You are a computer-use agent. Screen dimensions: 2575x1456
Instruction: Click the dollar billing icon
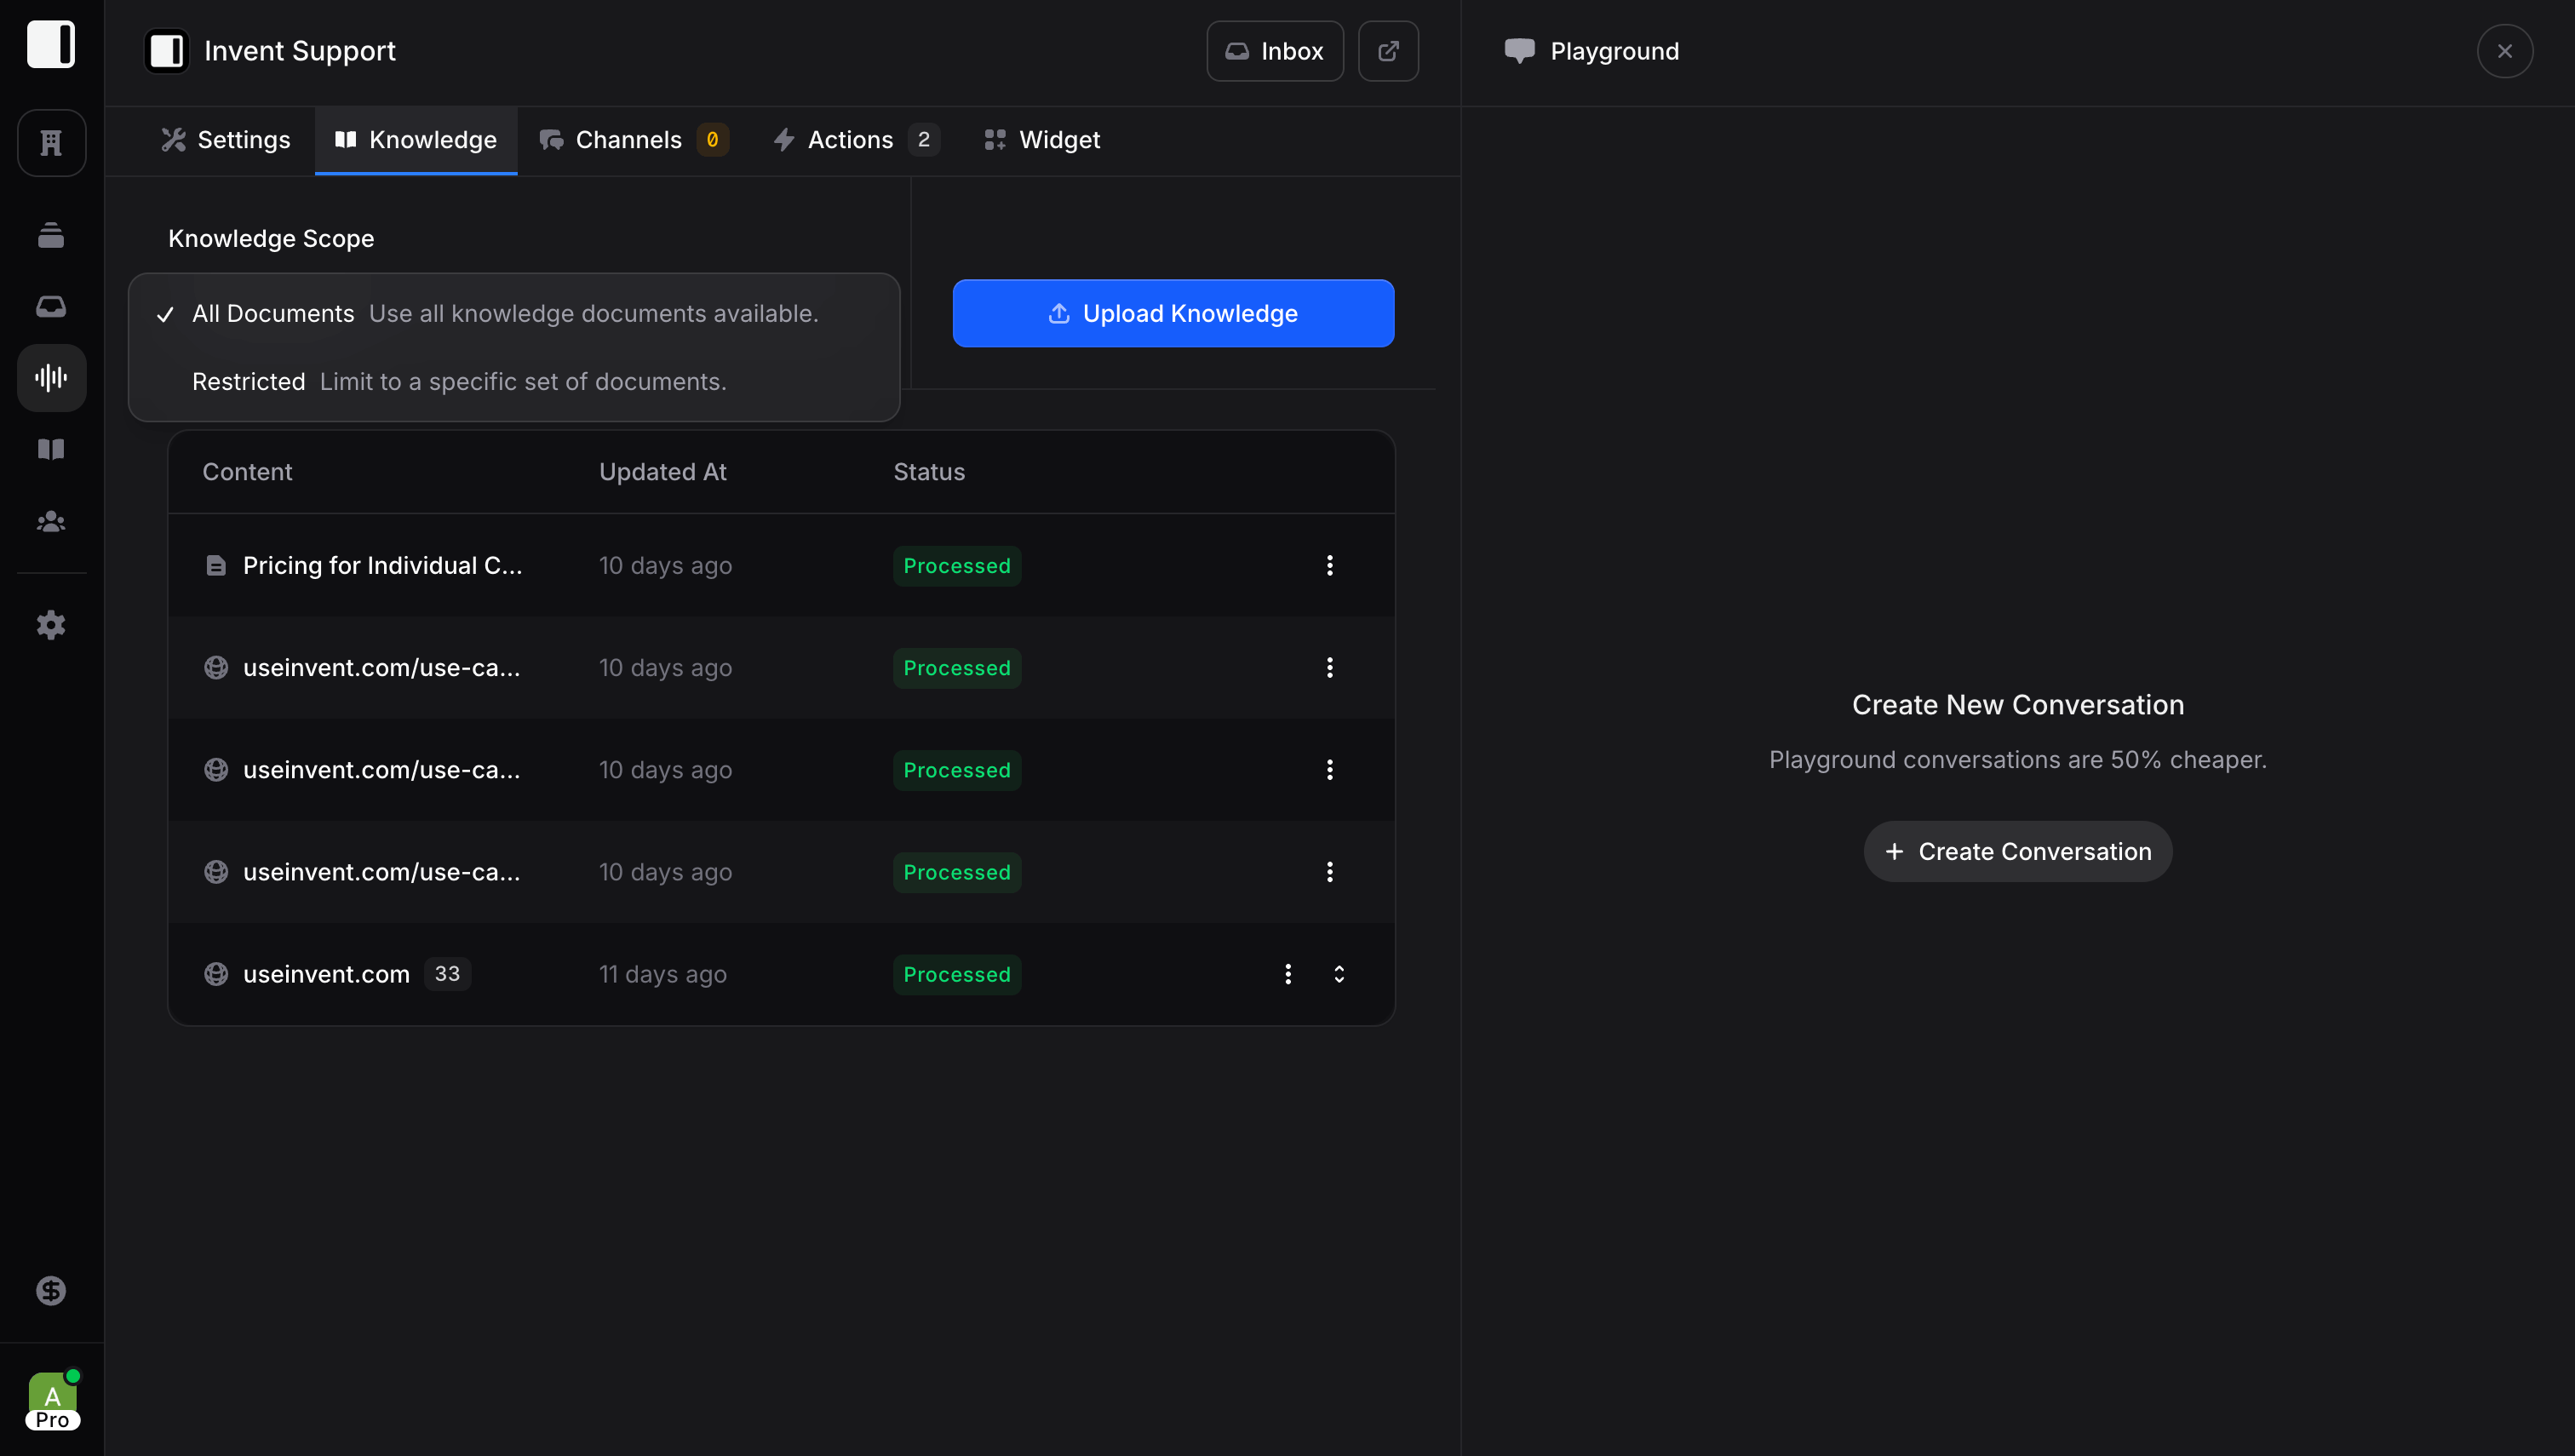tap(51, 1291)
